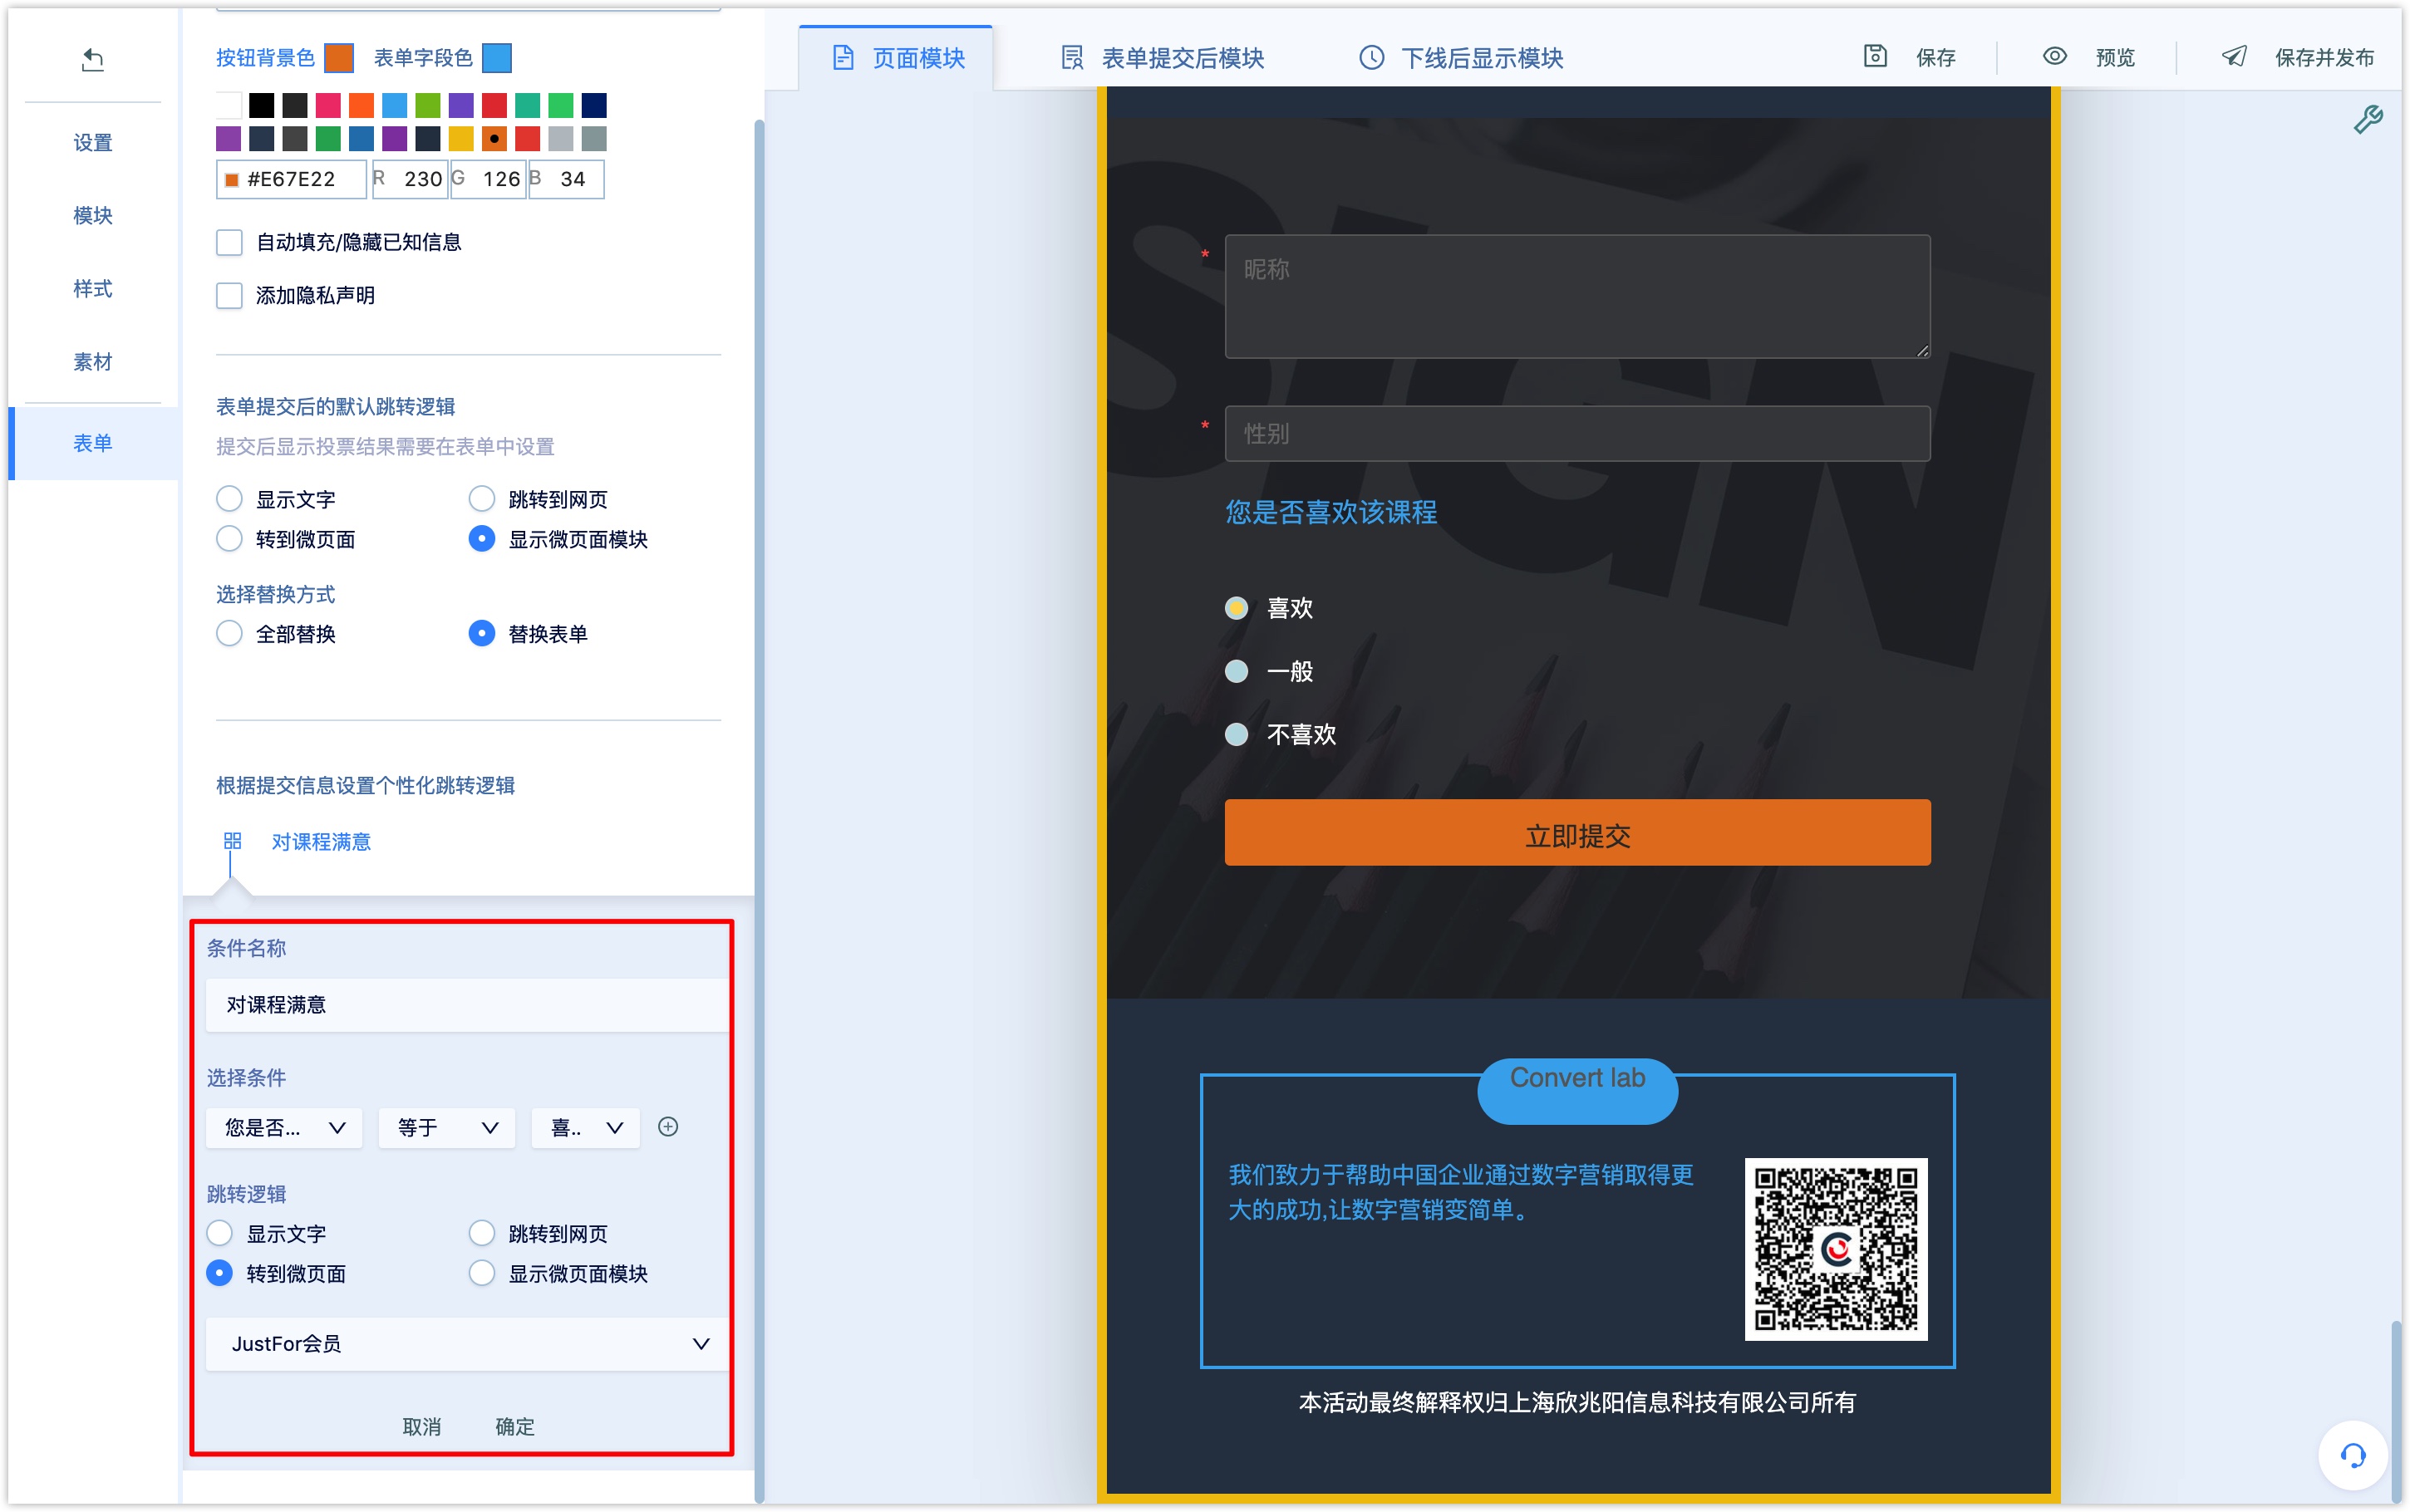Click 确定 in the condition panel

(x=515, y=1427)
